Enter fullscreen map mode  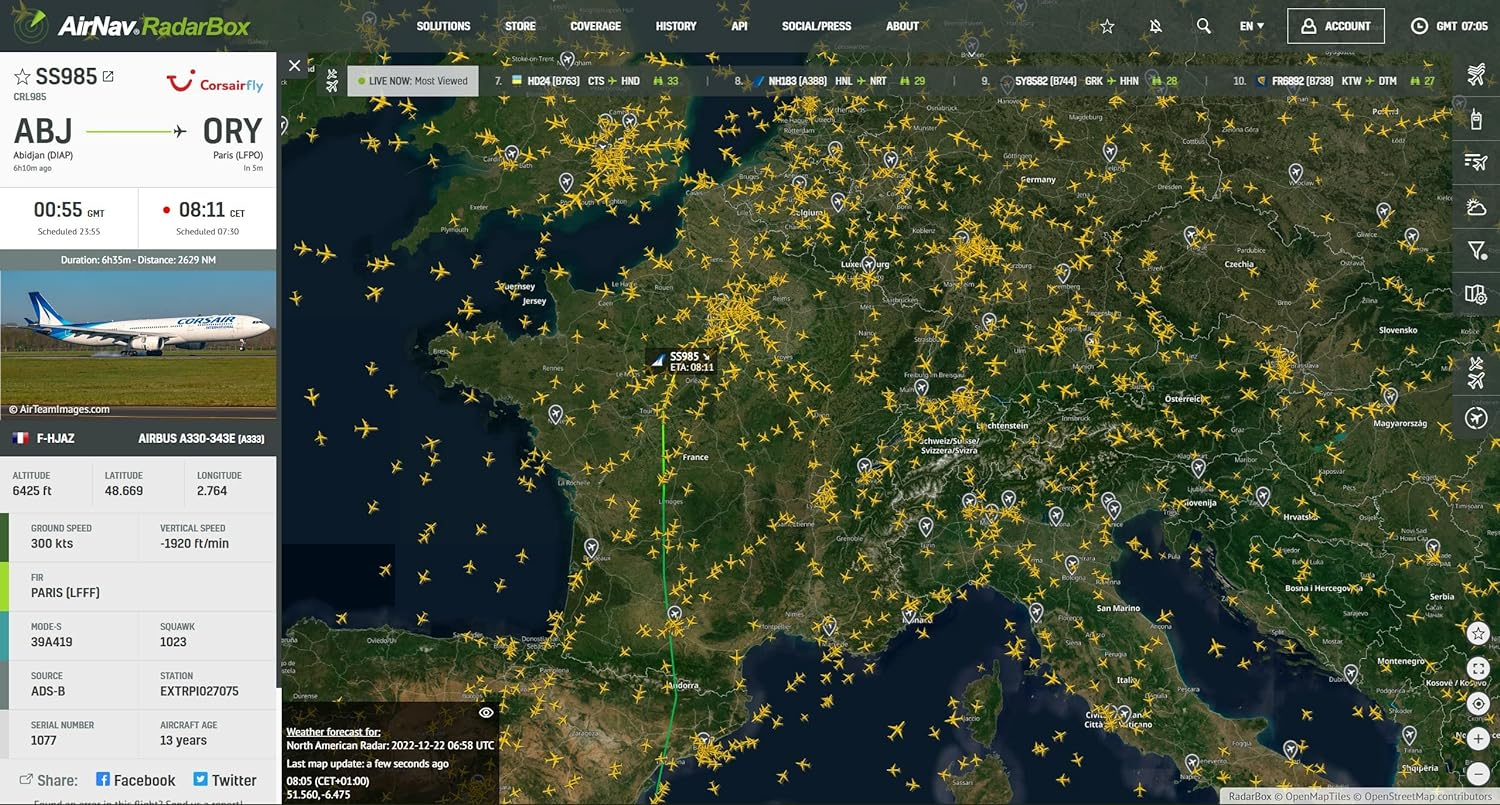point(1478,668)
